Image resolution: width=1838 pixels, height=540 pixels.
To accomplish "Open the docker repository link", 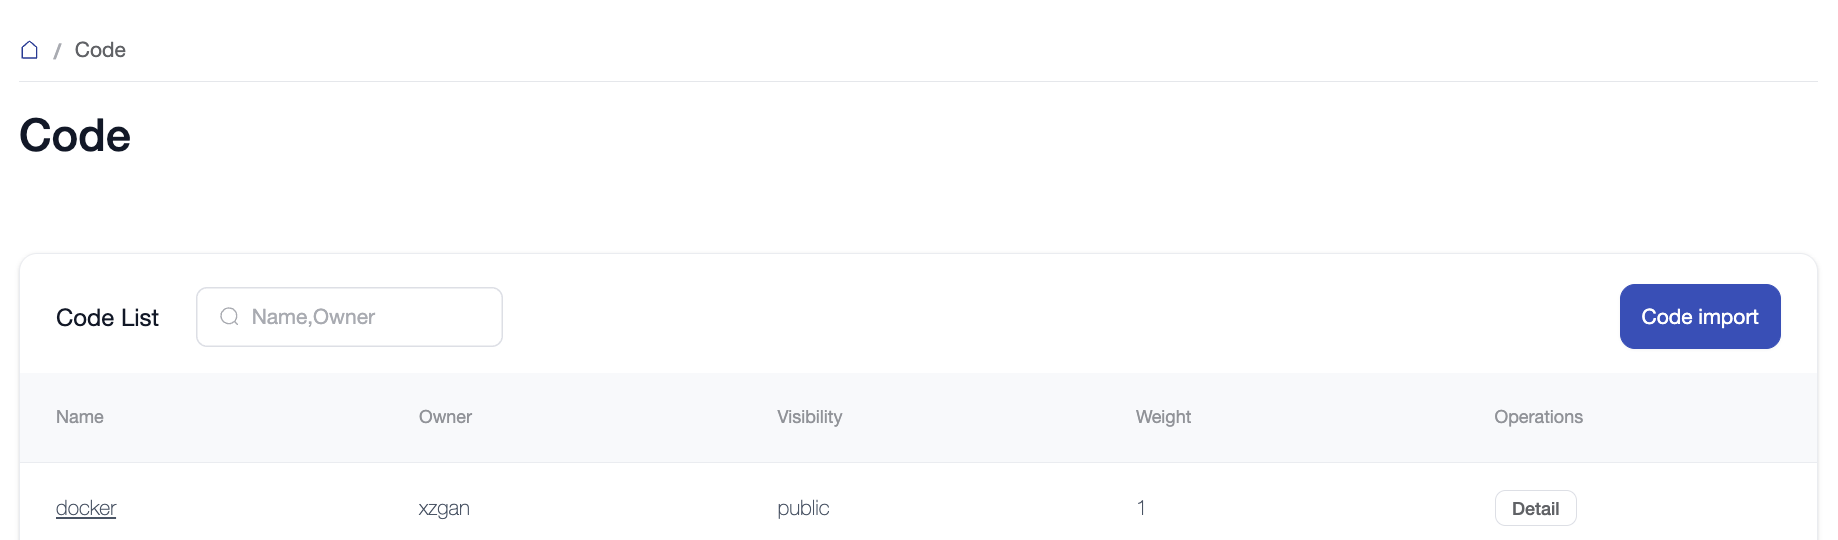I will tap(86, 508).
